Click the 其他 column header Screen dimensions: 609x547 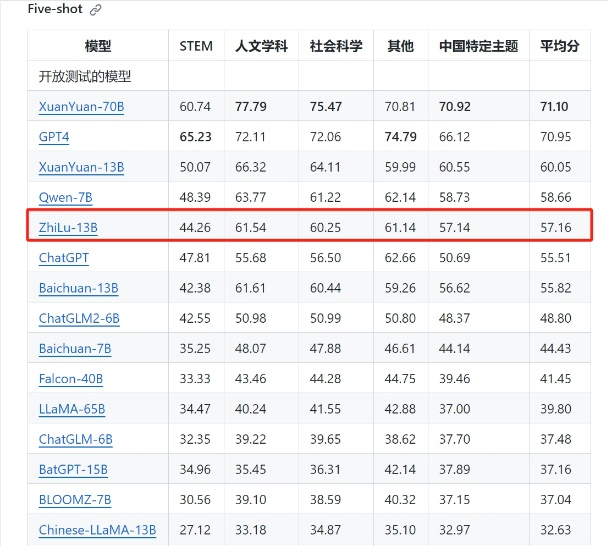400,46
